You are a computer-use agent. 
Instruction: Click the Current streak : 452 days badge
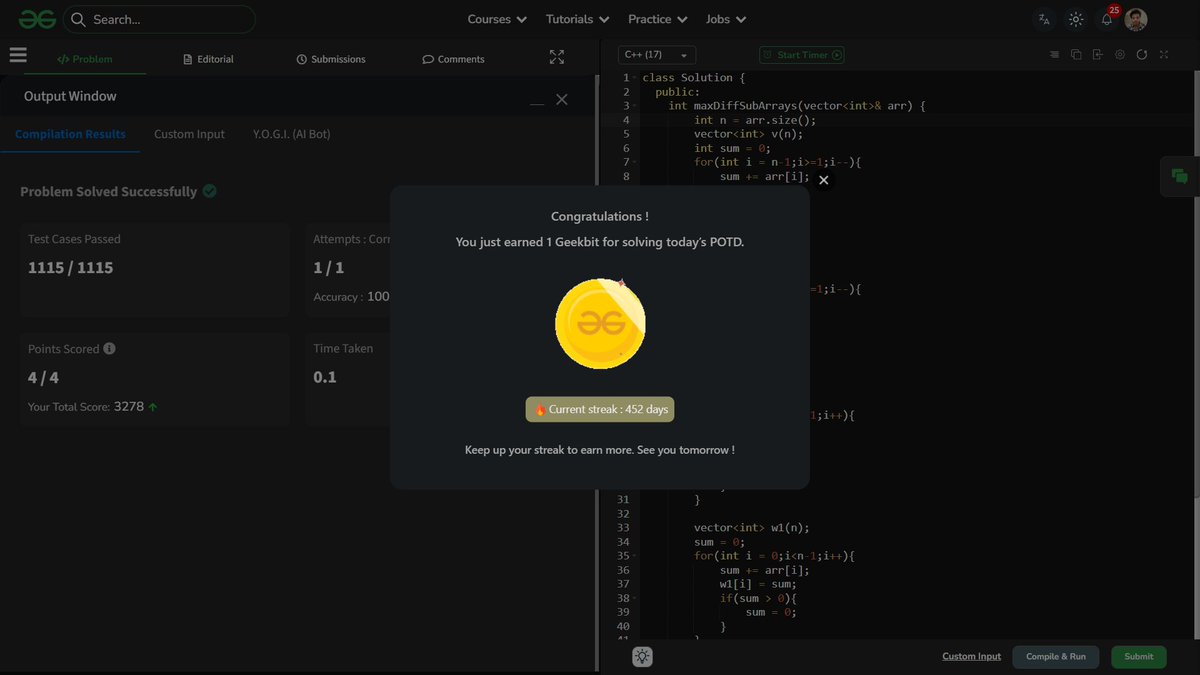click(x=600, y=410)
